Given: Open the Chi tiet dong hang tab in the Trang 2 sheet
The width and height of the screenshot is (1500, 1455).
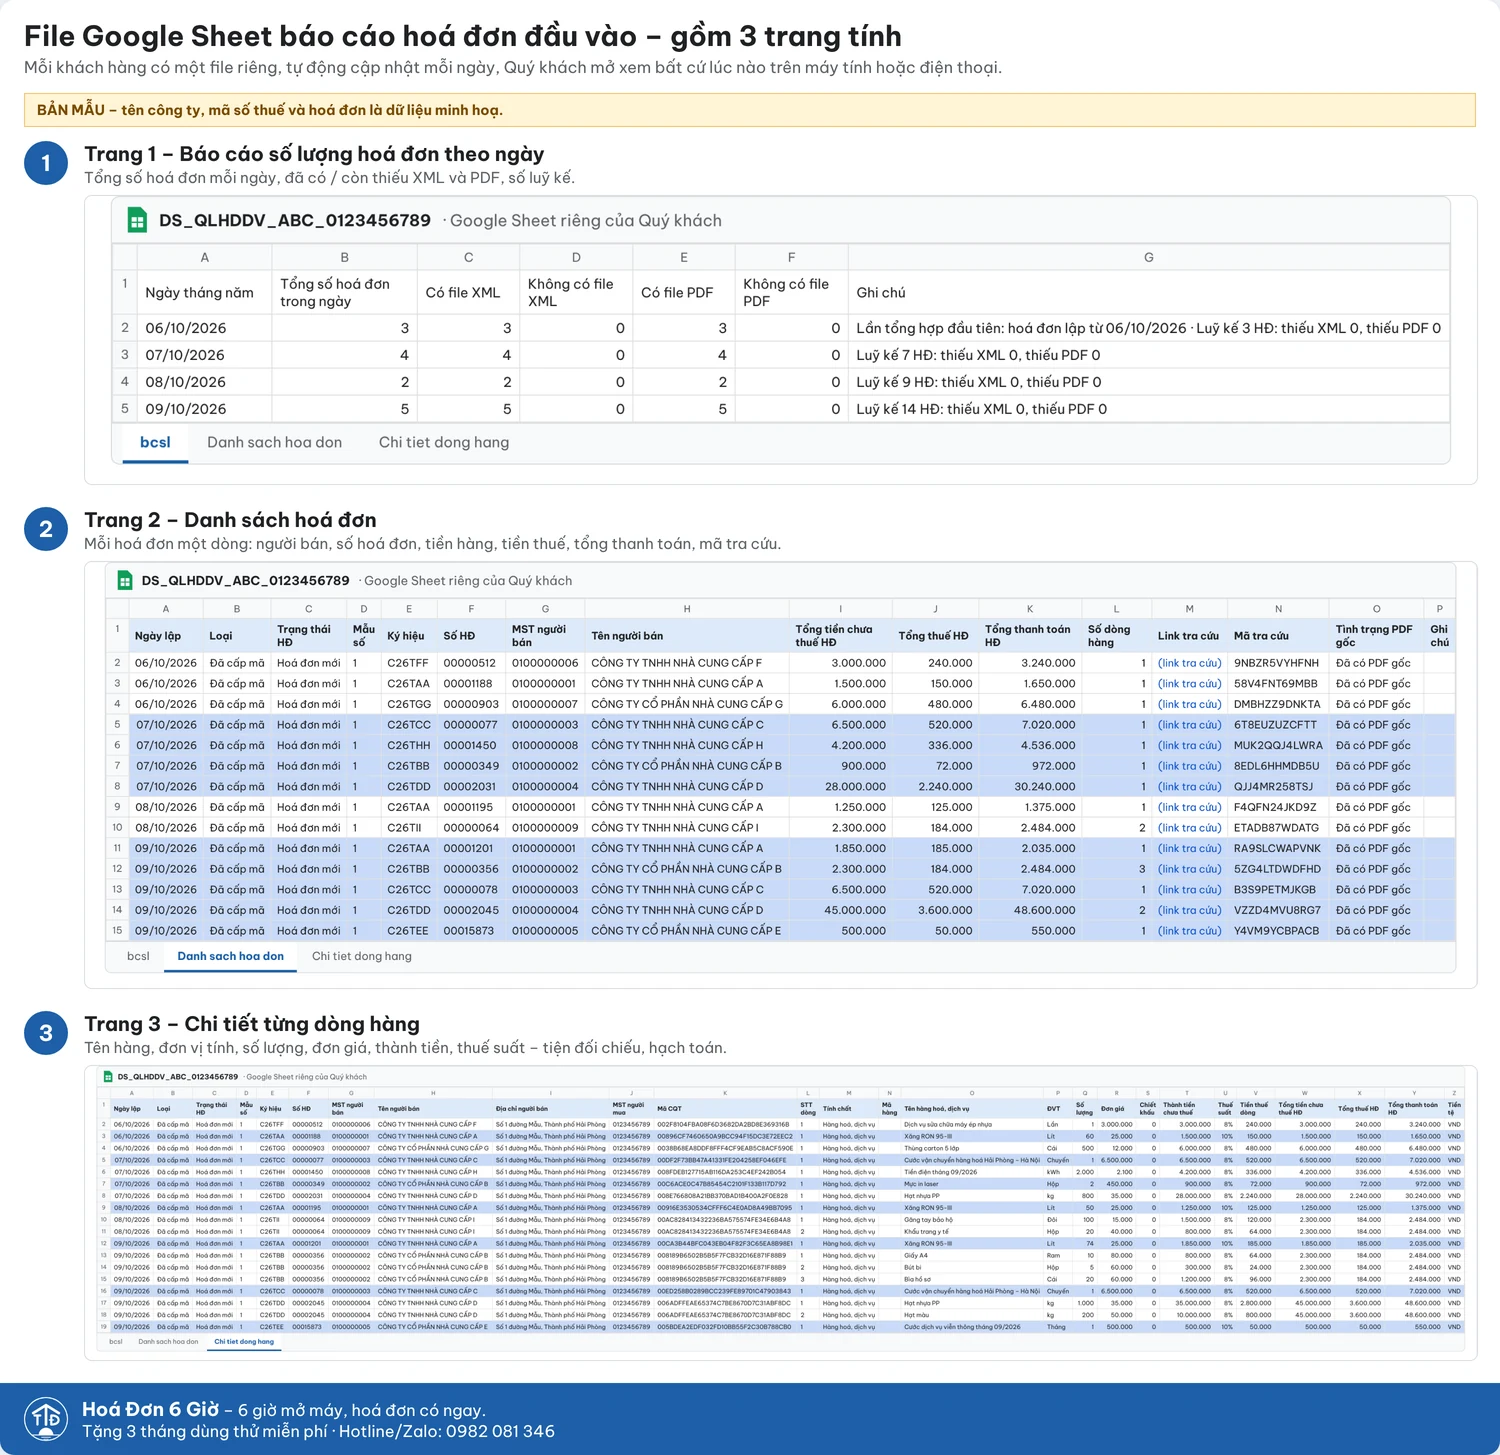Looking at the screenshot, I should click(x=361, y=956).
